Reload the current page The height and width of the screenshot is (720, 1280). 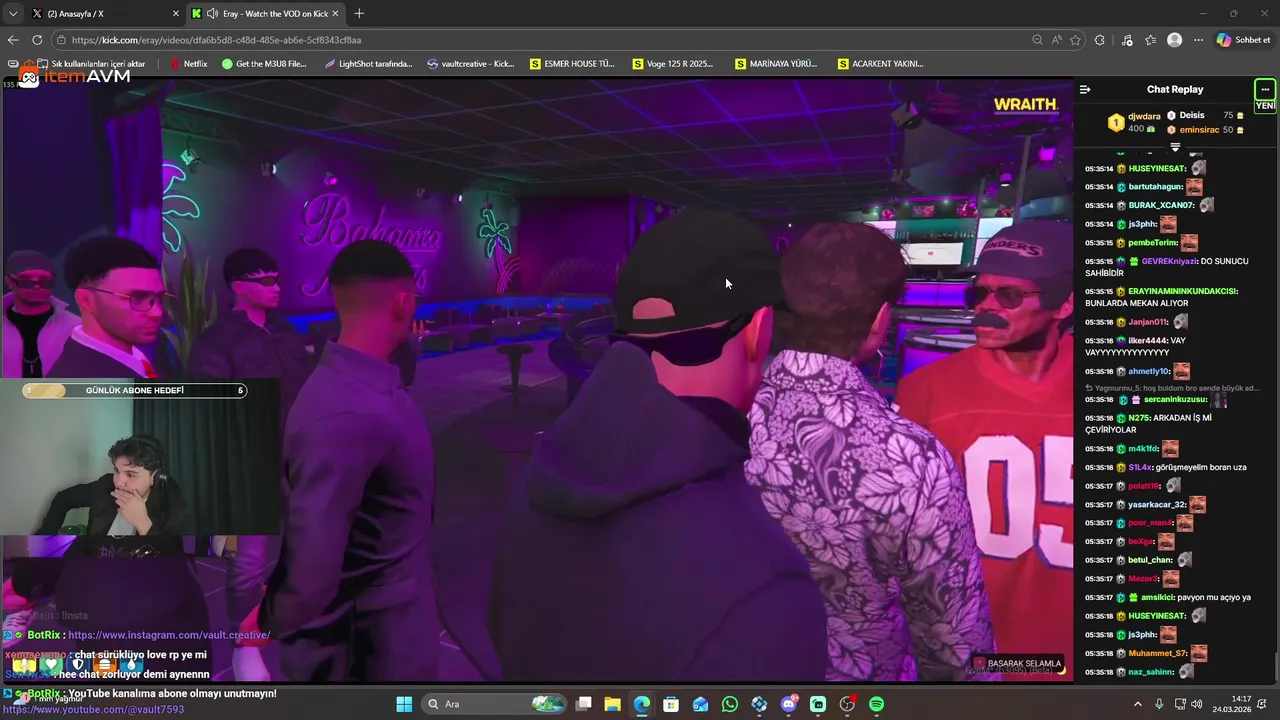coord(37,40)
